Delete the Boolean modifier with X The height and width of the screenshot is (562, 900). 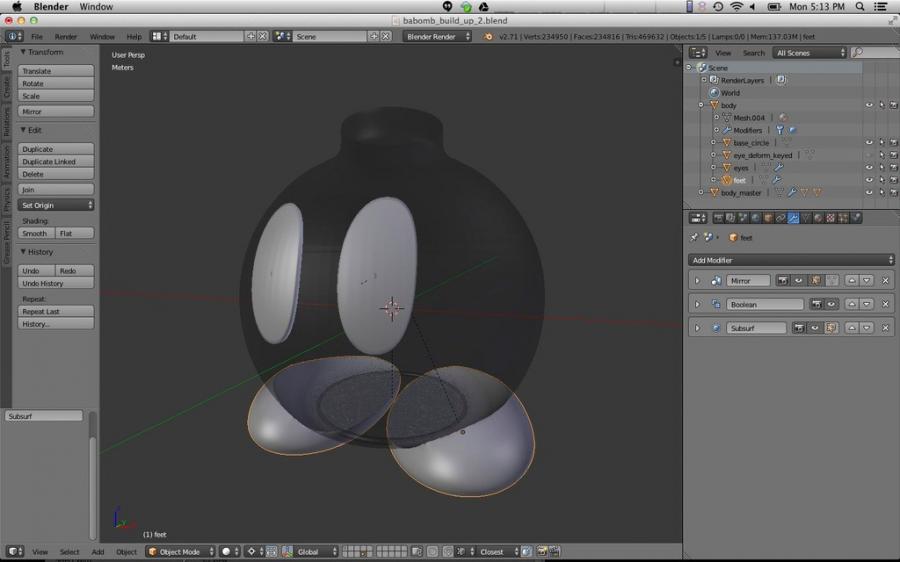tap(885, 304)
